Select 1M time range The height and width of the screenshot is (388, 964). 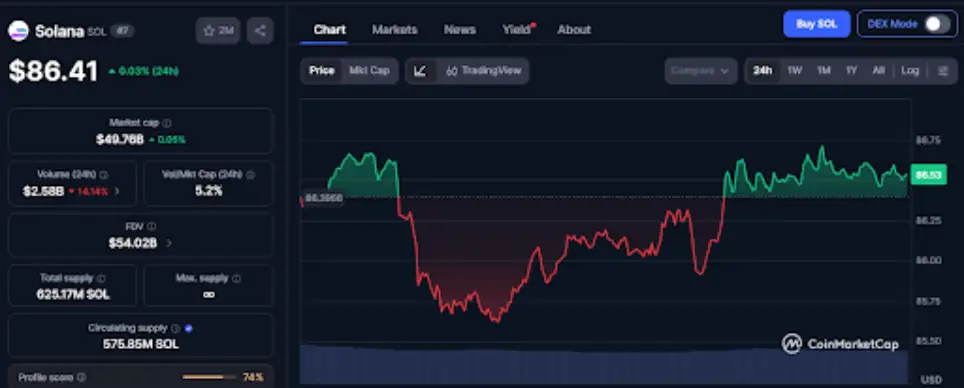point(823,71)
